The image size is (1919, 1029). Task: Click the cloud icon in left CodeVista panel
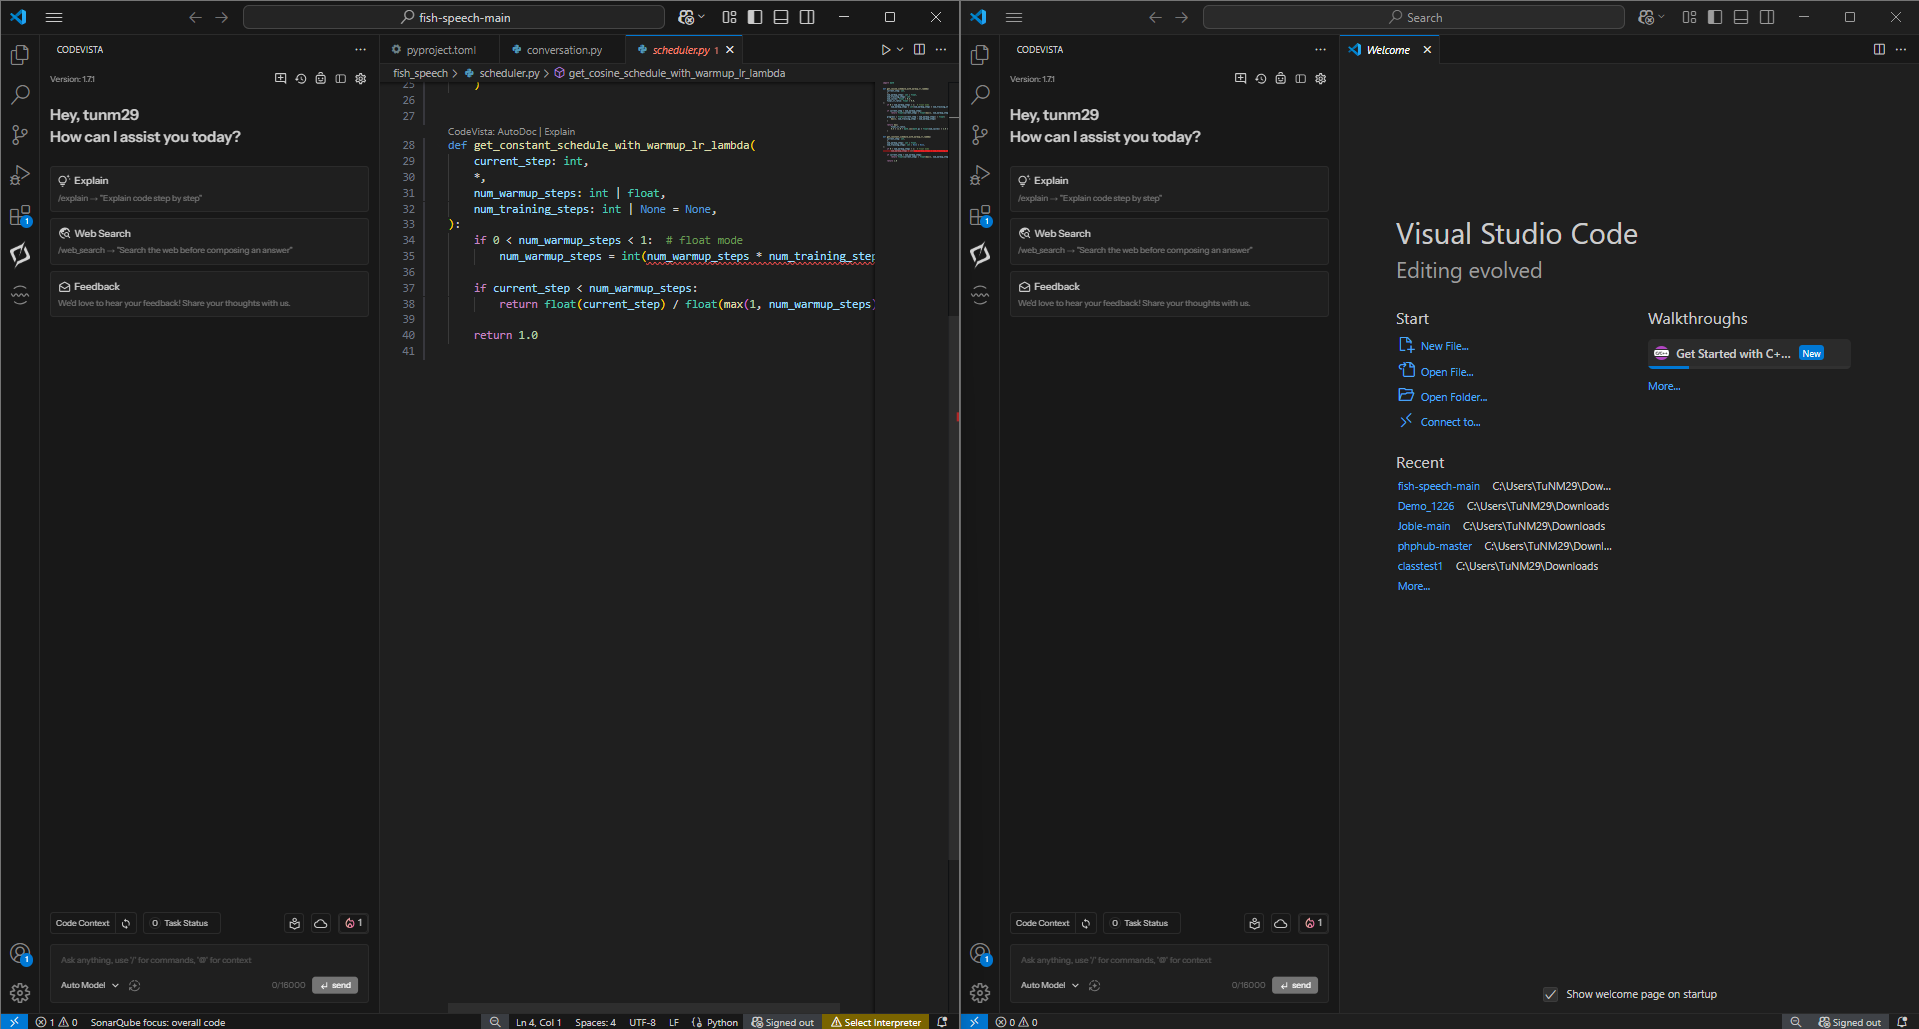tap(321, 923)
